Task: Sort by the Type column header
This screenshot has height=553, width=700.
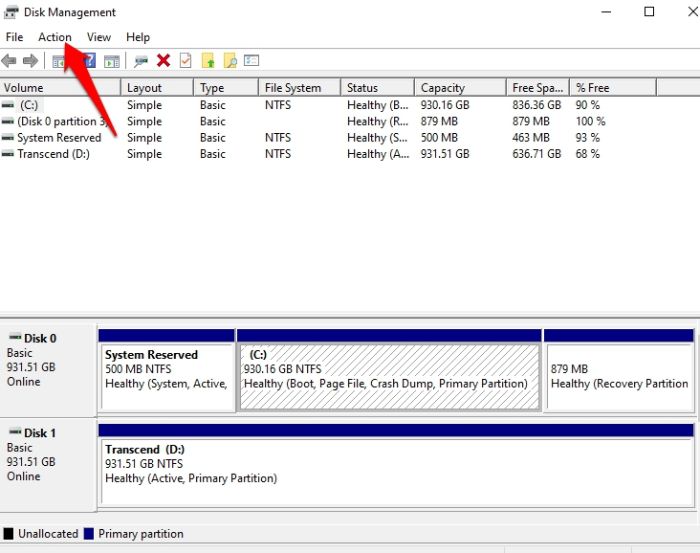Action: 226,87
